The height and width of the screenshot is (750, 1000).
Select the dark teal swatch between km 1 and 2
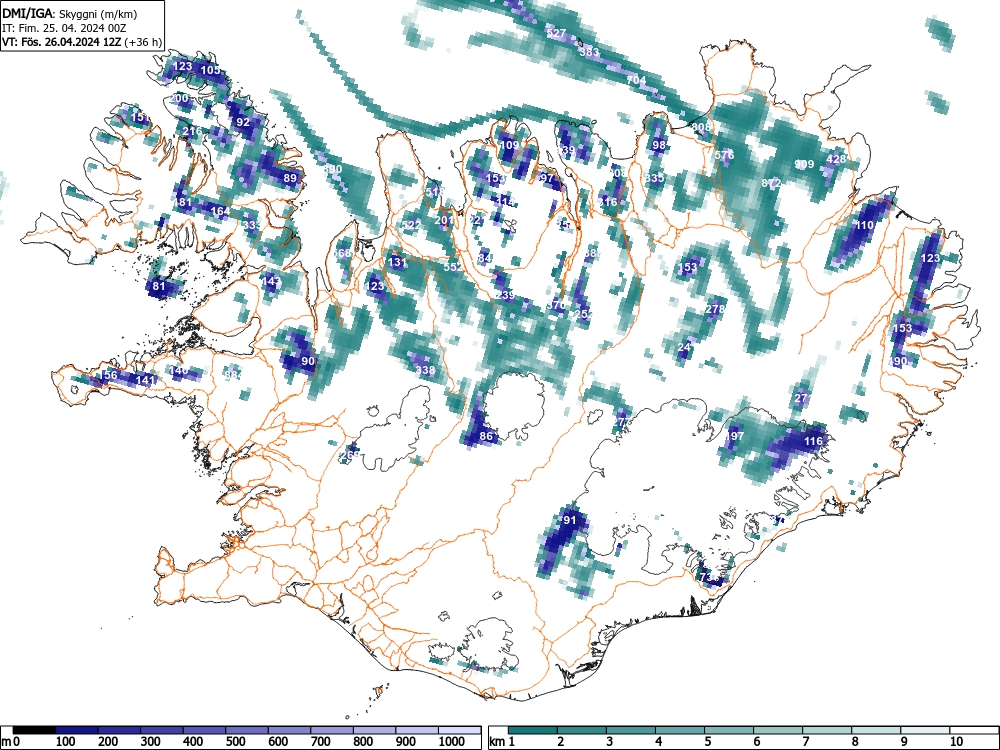tap(533, 730)
